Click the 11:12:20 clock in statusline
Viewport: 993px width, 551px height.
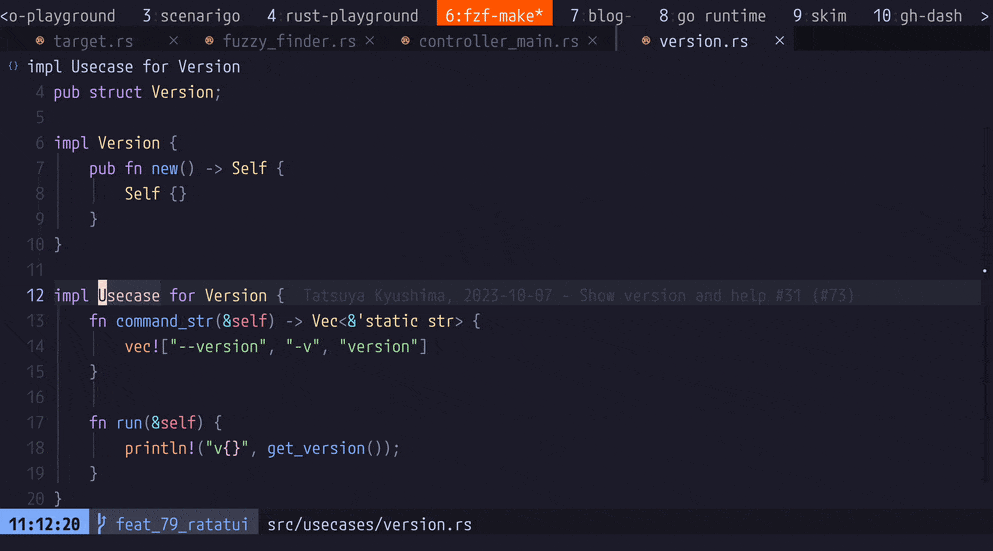point(44,524)
